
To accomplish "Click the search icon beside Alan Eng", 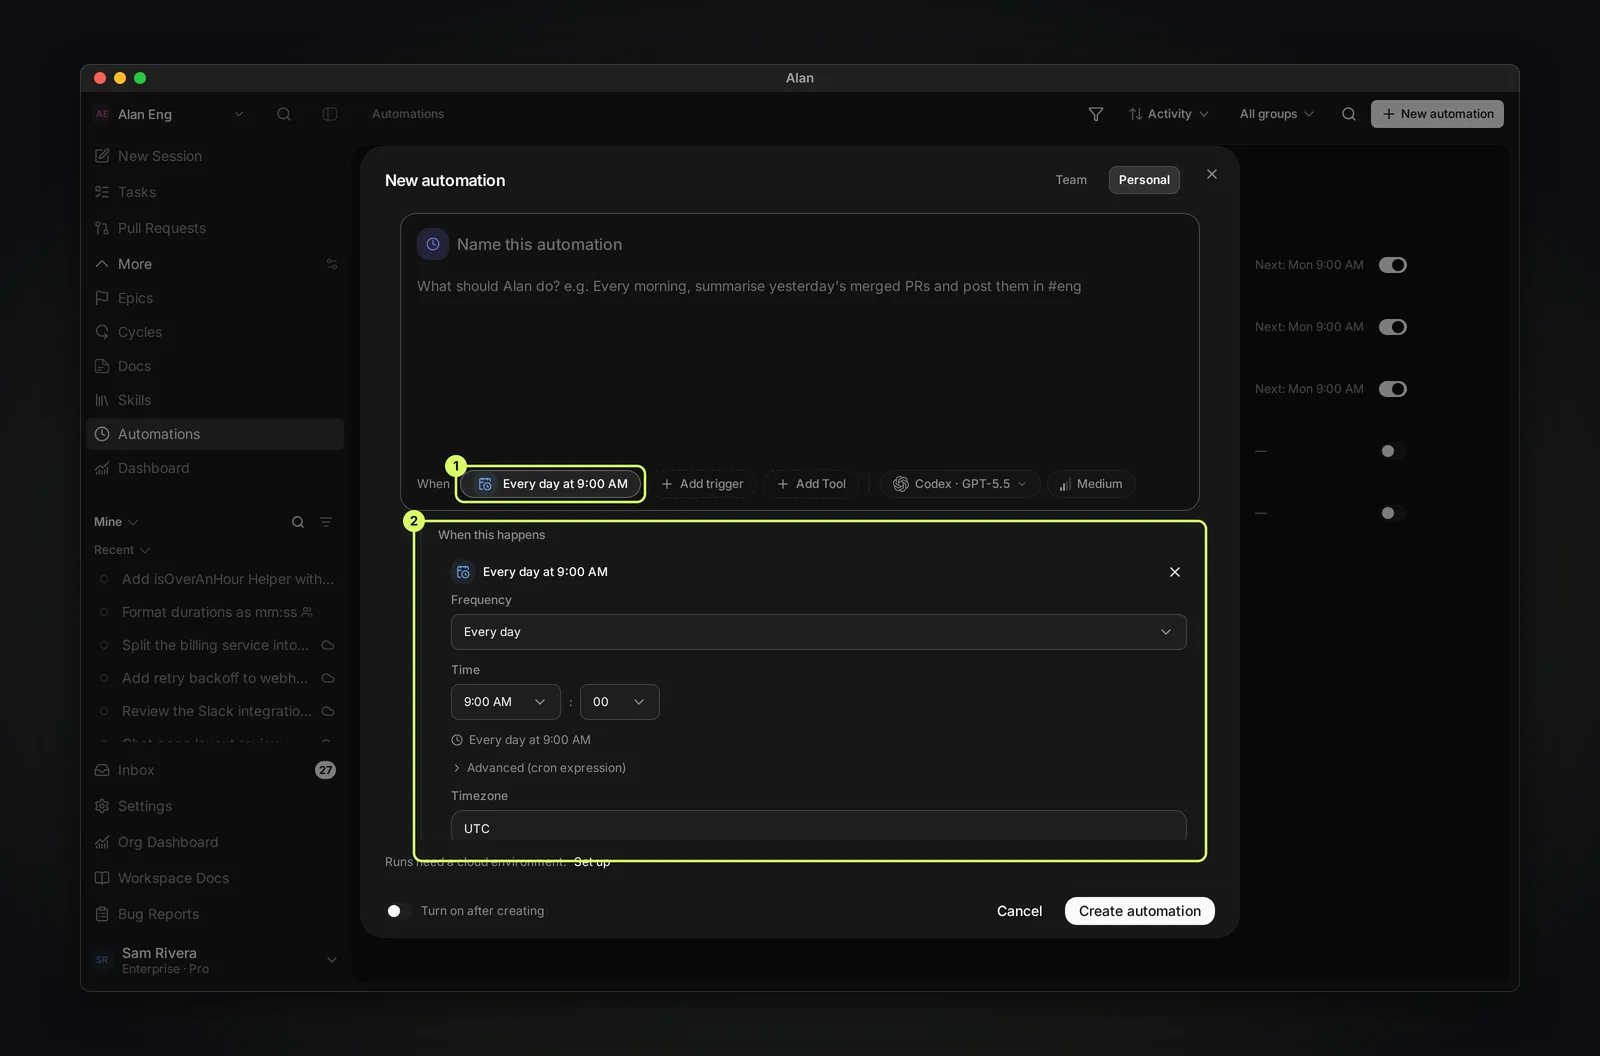I will coord(284,114).
